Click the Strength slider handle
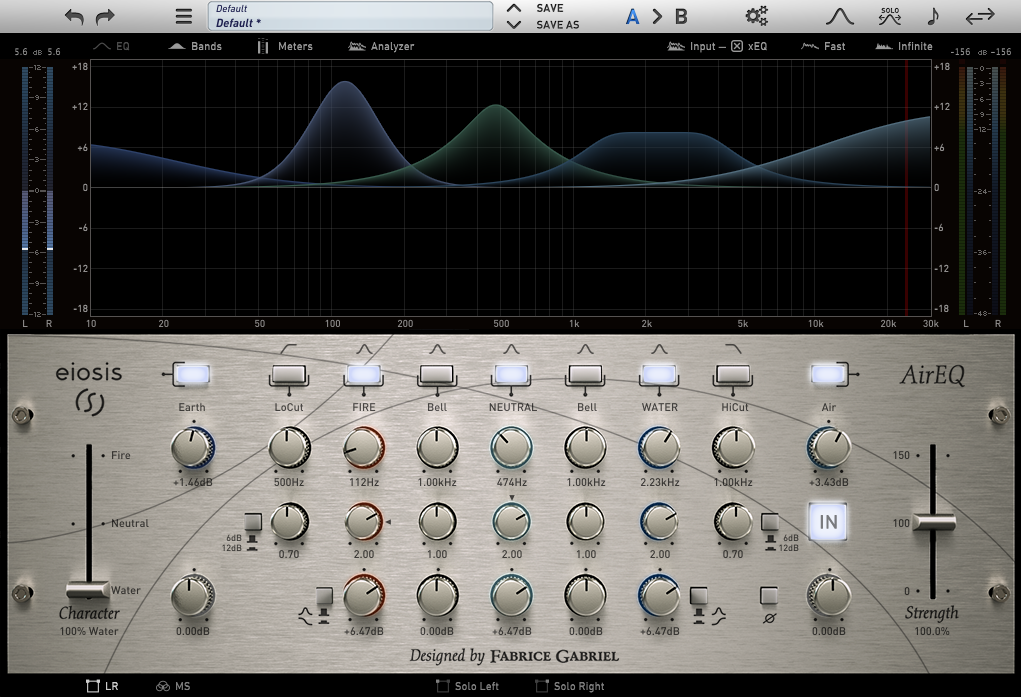 933,522
